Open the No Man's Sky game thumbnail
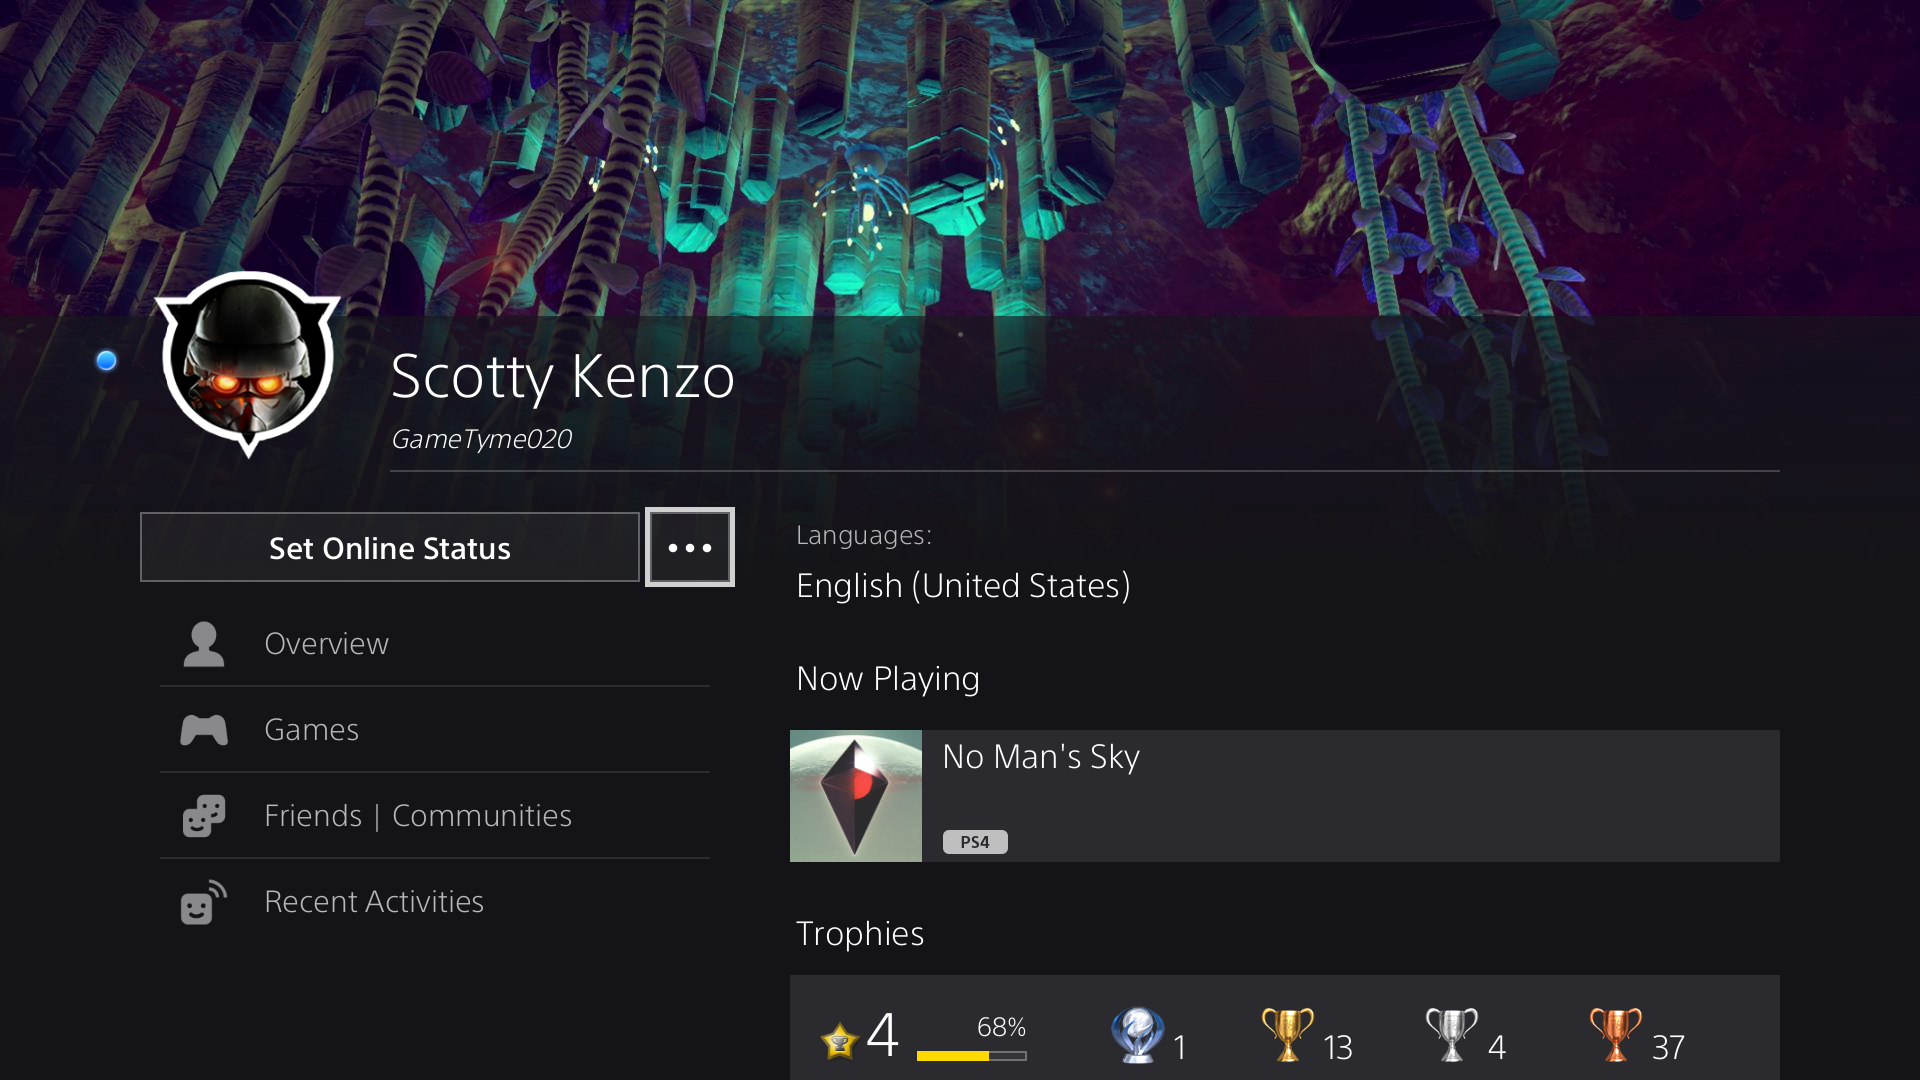The width and height of the screenshot is (1920, 1080). click(x=856, y=796)
